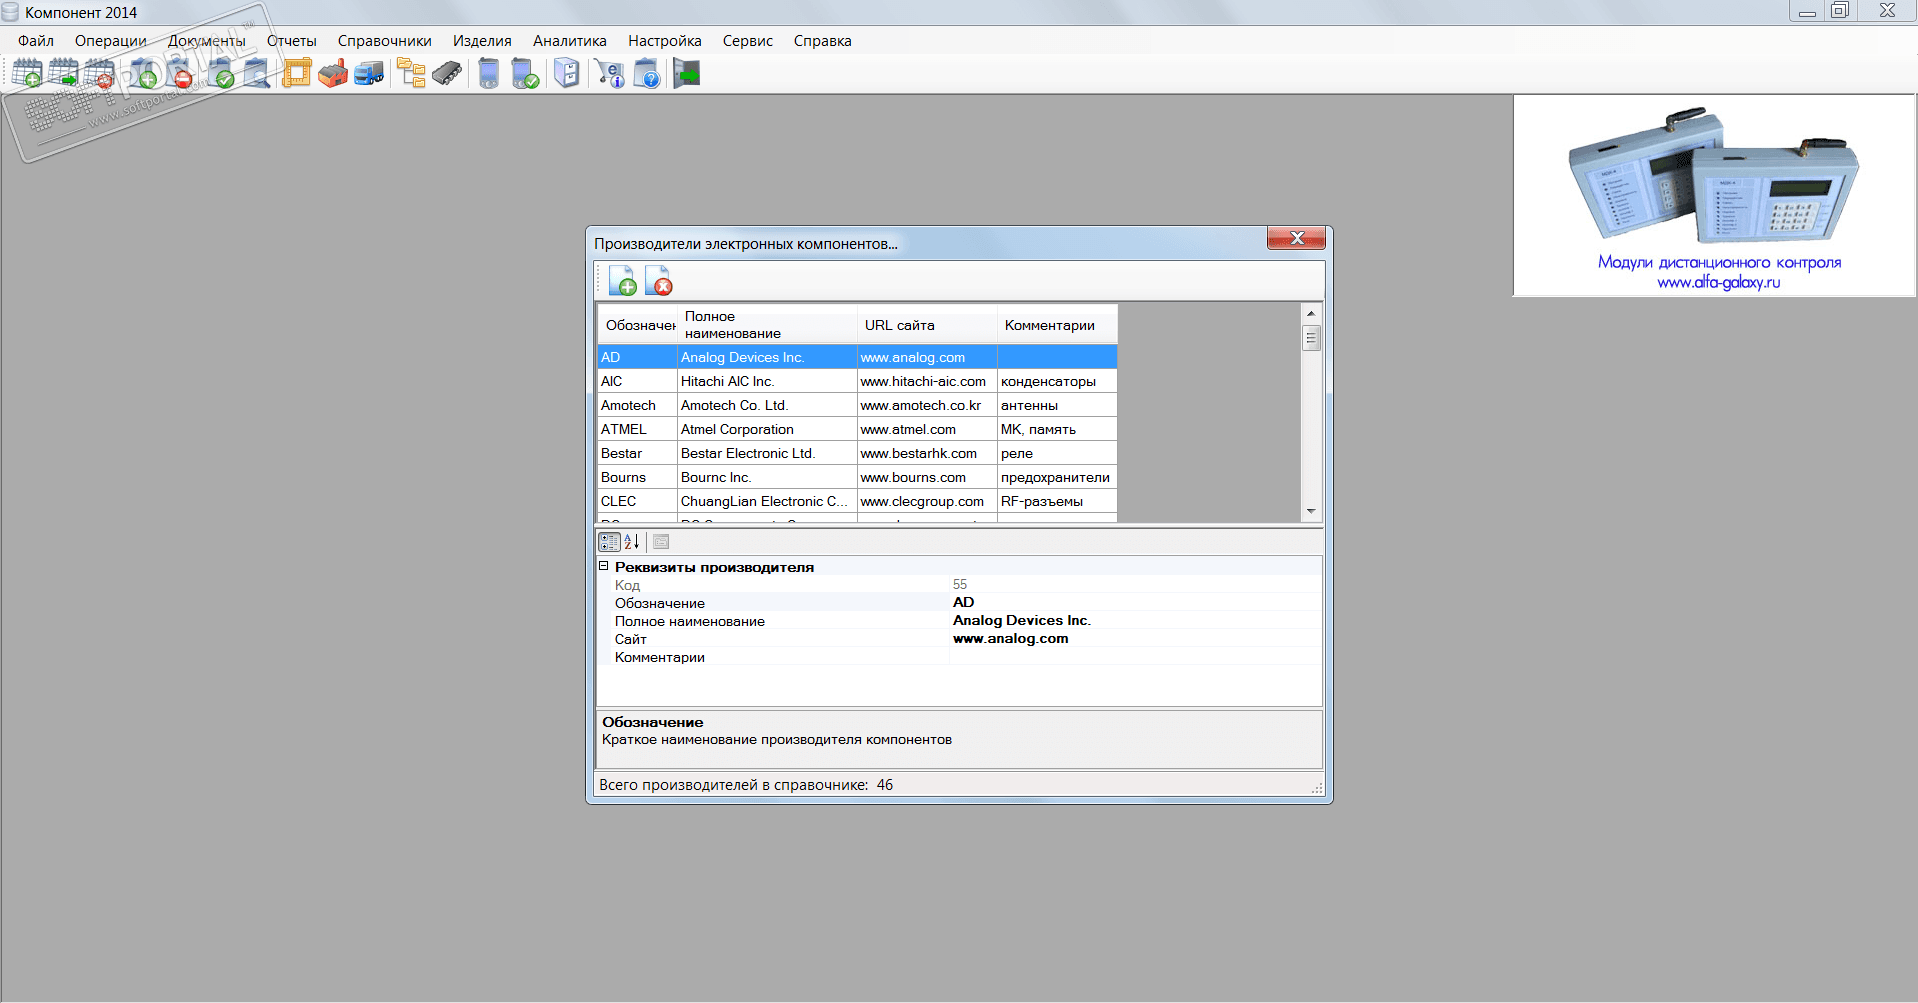Click the manufacturer list scrollbar up arrow
This screenshot has width=1918, height=1003.
click(x=1311, y=313)
